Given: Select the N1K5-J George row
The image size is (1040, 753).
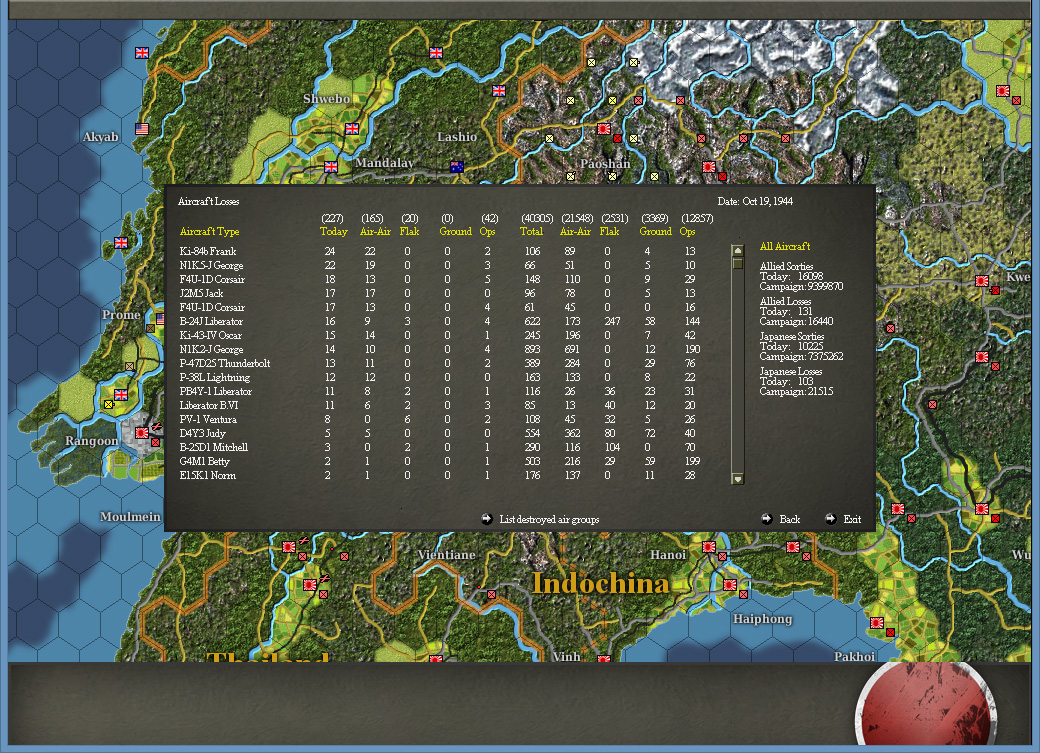Looking at the screenshot, I should pos(438,265).
